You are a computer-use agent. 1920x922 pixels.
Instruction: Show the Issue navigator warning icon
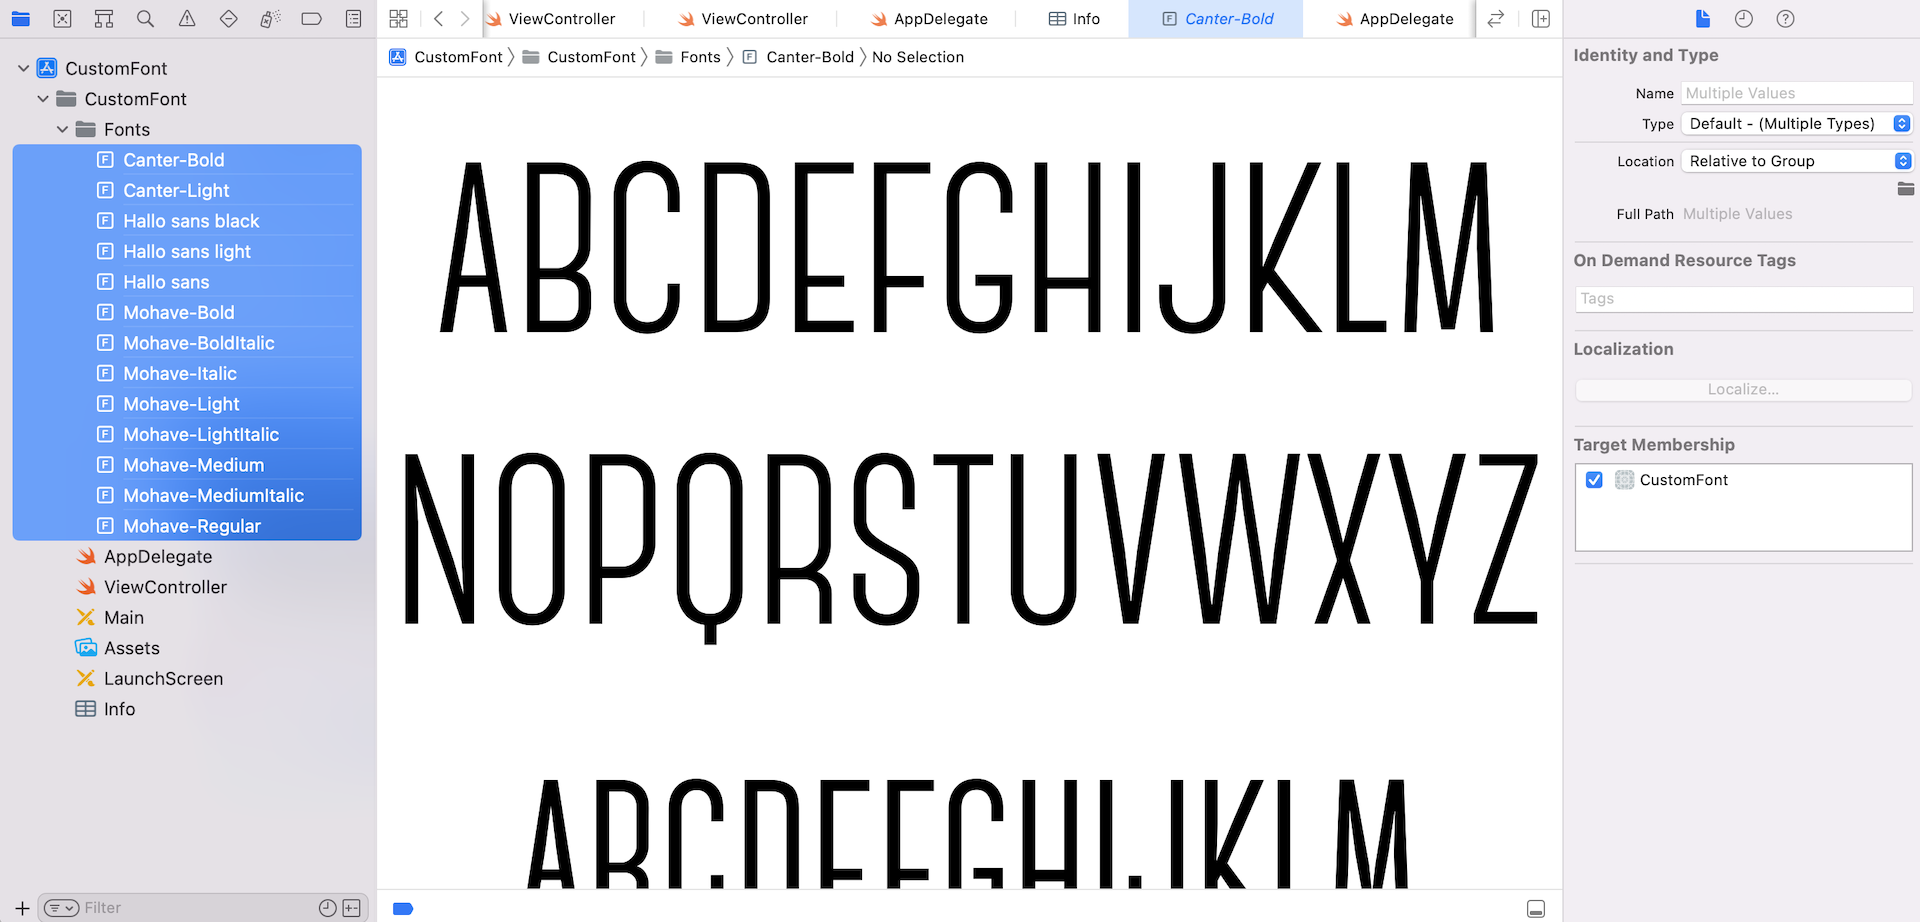pos(187,19)
